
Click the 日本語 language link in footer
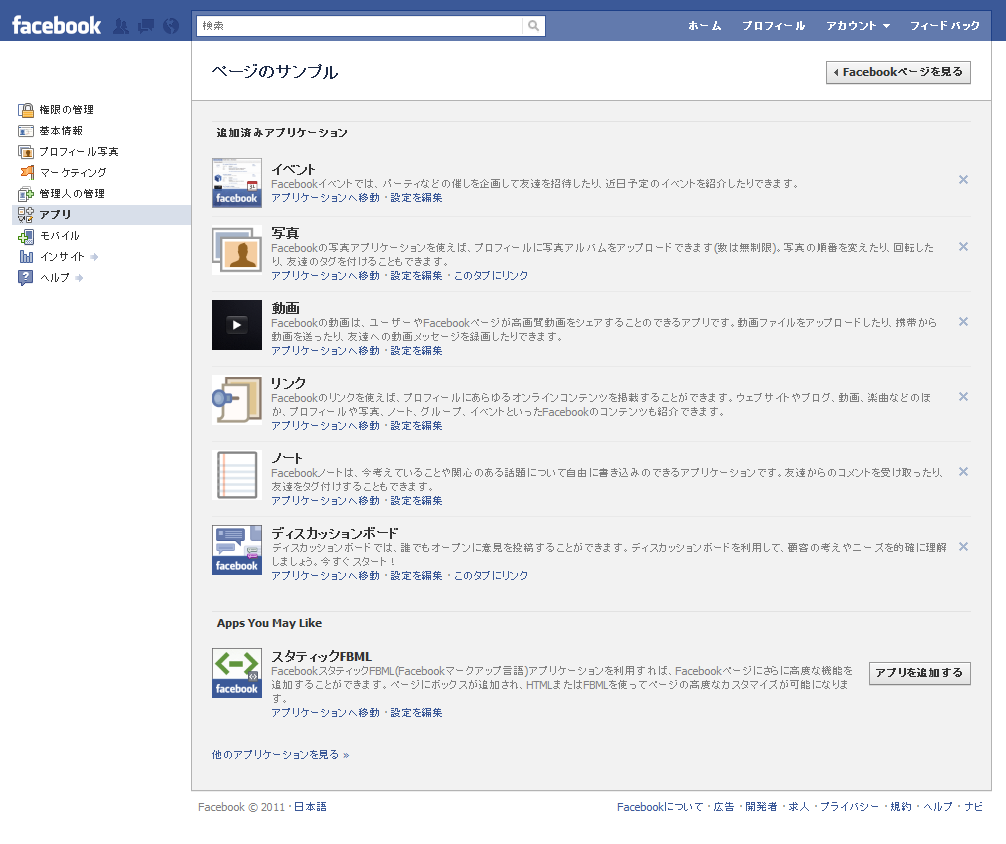coord(310,807)
